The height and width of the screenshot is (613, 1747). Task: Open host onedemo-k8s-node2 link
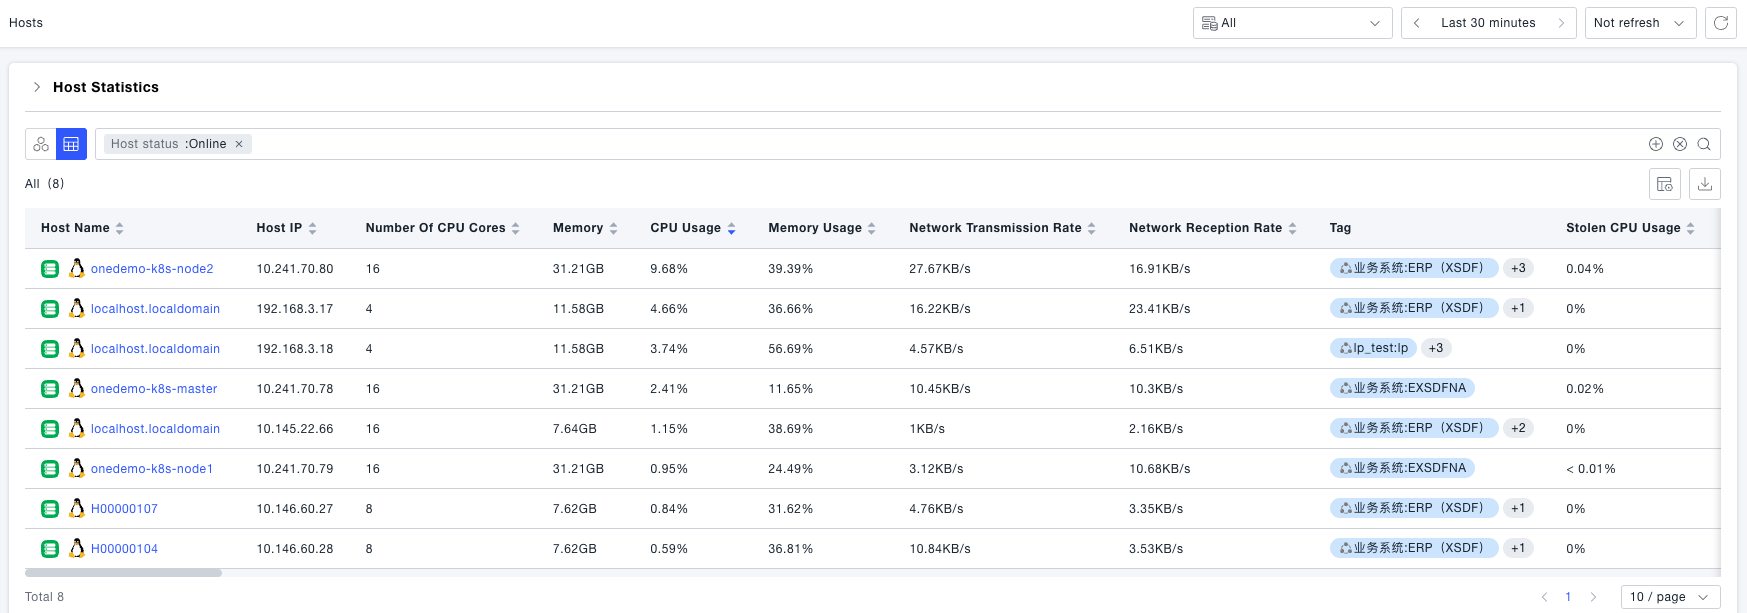[152, 269]
